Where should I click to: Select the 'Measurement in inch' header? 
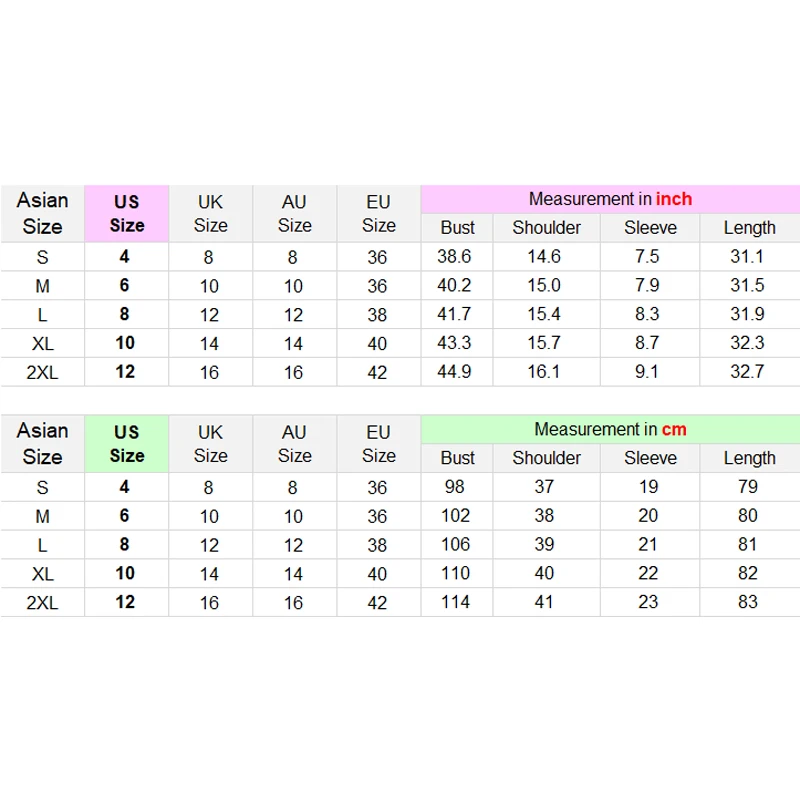[x=610, y=199]
